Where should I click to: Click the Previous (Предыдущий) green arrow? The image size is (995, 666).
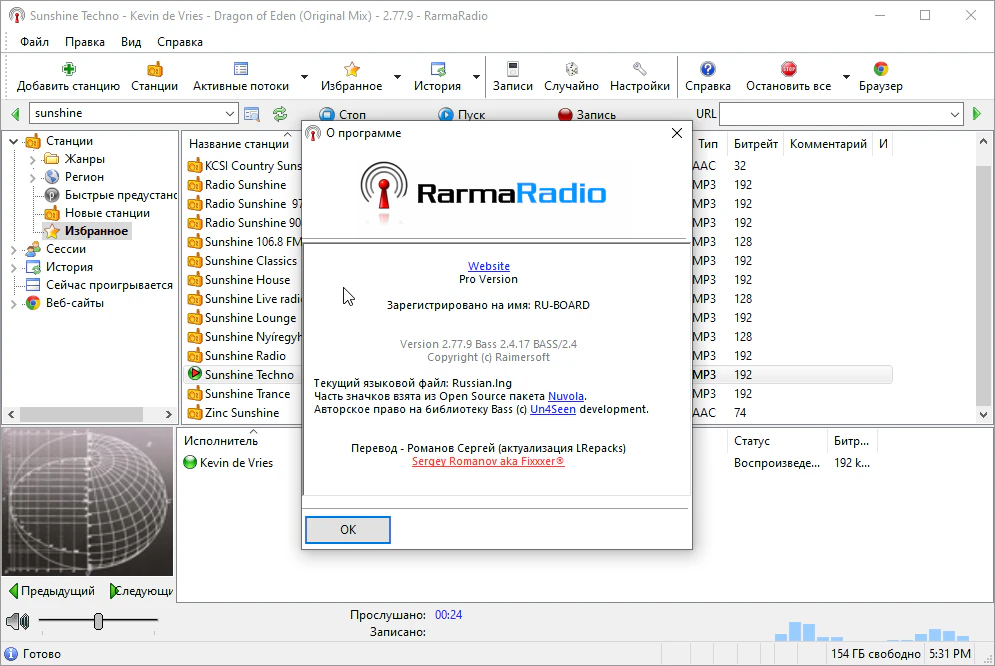tap(14, 591)
